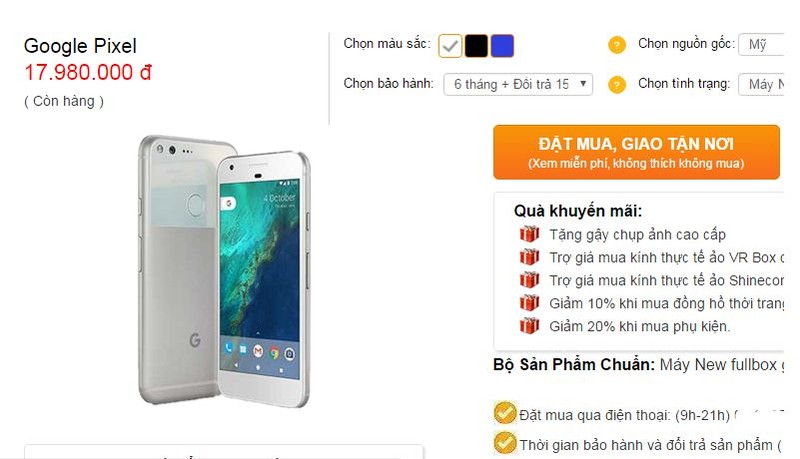Image resolution: width=800 pixels, height=459 pixels.
Task: Click gift icon beside Giảm 10% đồng hồ
Action: point(529,303)
